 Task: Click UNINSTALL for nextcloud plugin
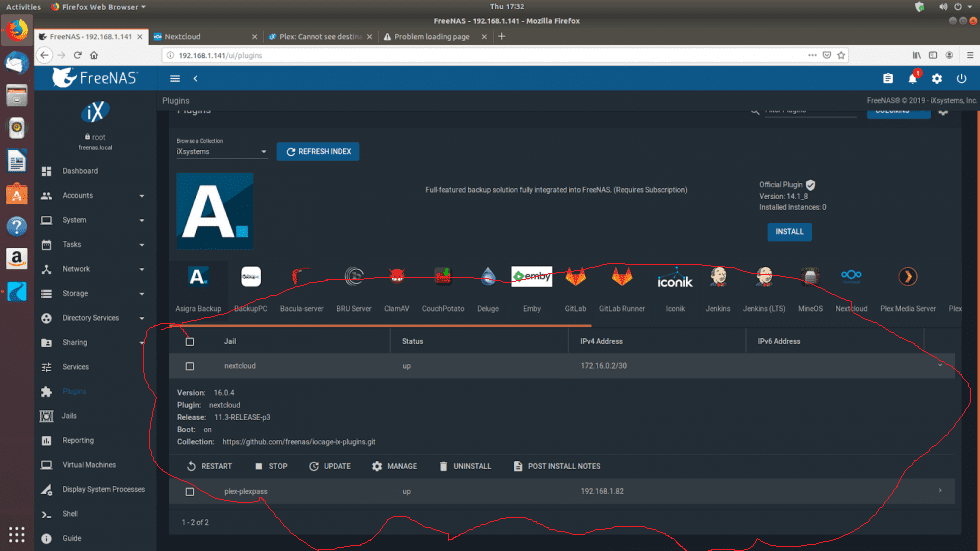[x=465, y=466]
